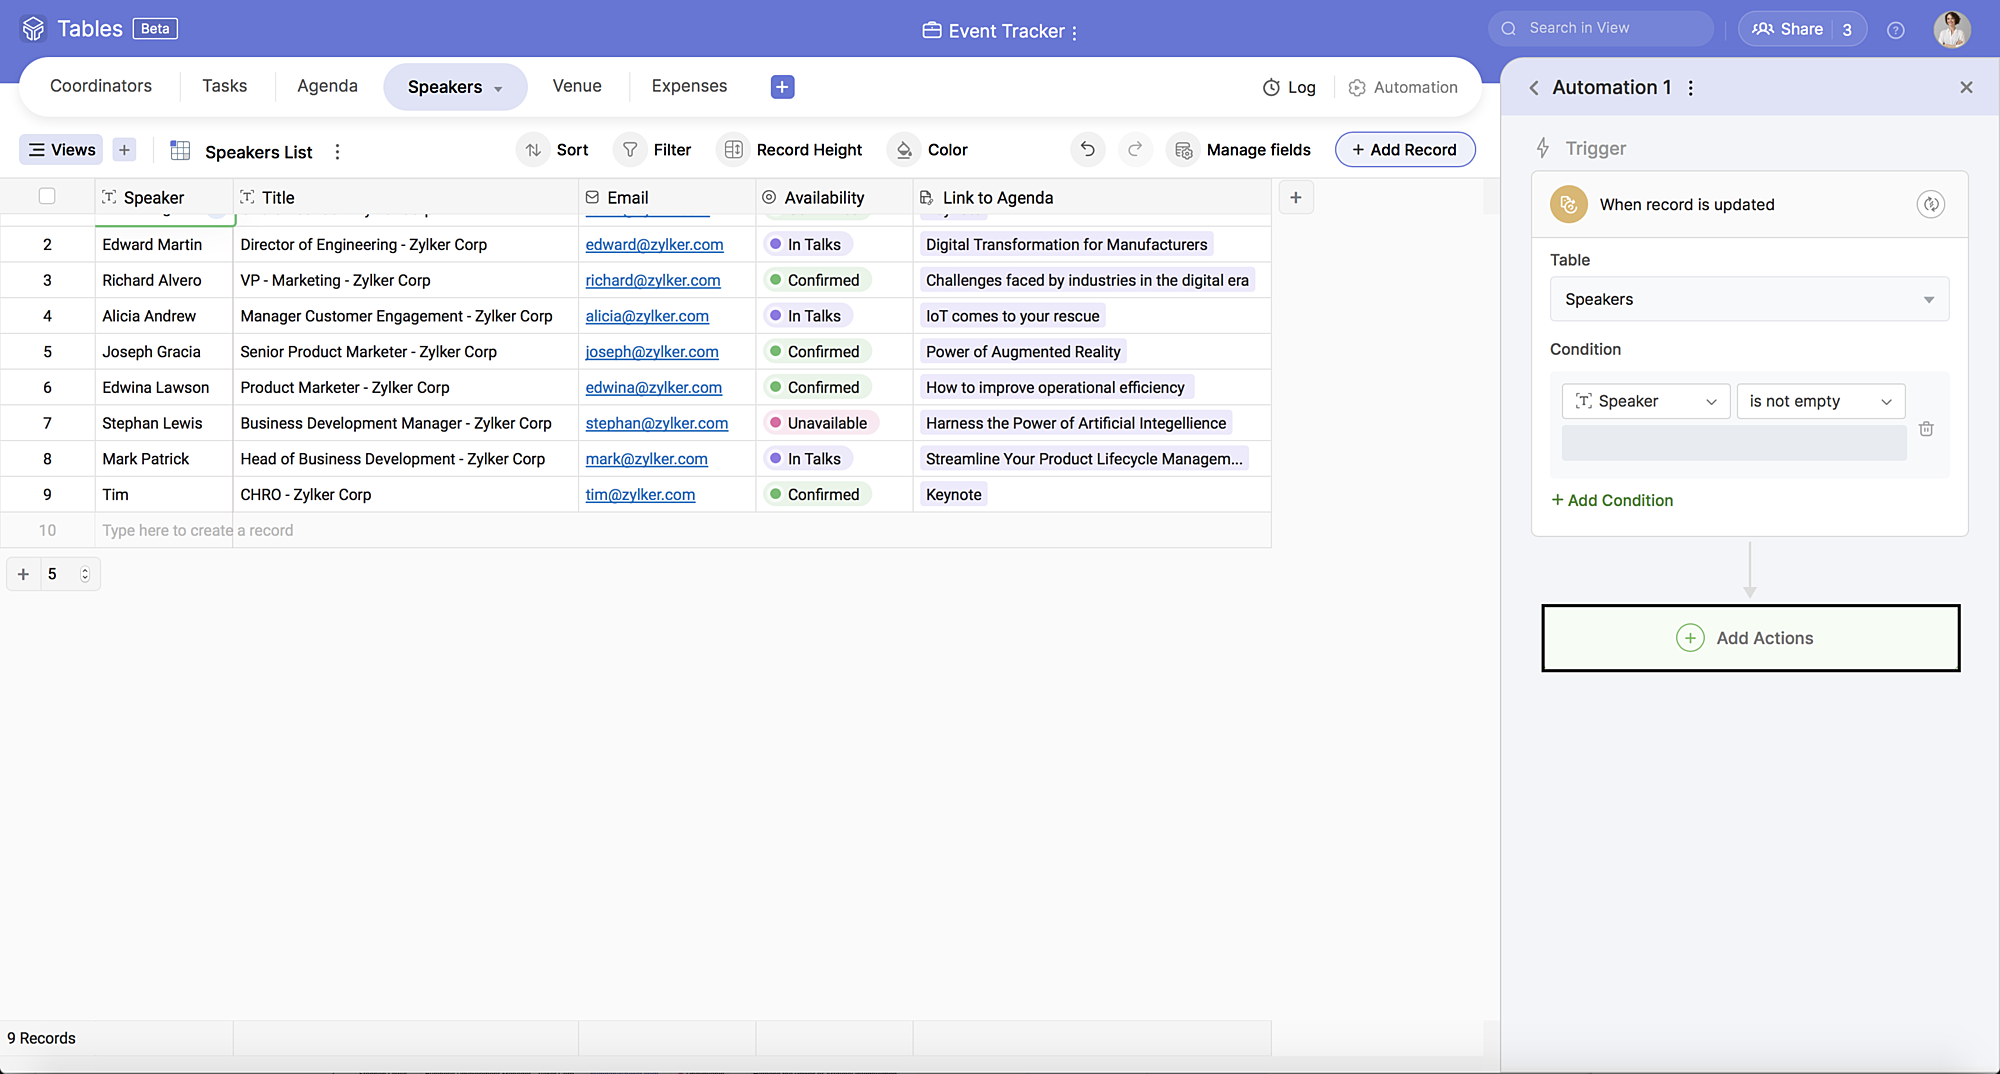Click the Add Actions button
The width and height of the screenshot is (2000, 1074).
[x=1750, y=638]
